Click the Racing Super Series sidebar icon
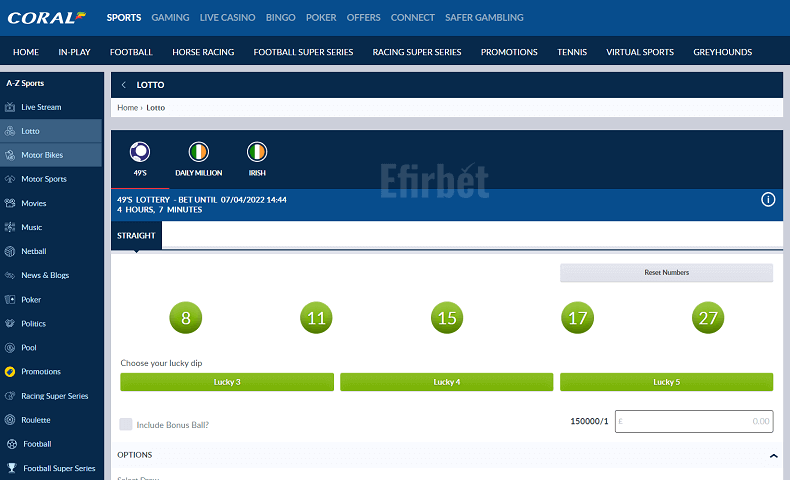Viewport: 790px width, 480px height. (10, 396)
